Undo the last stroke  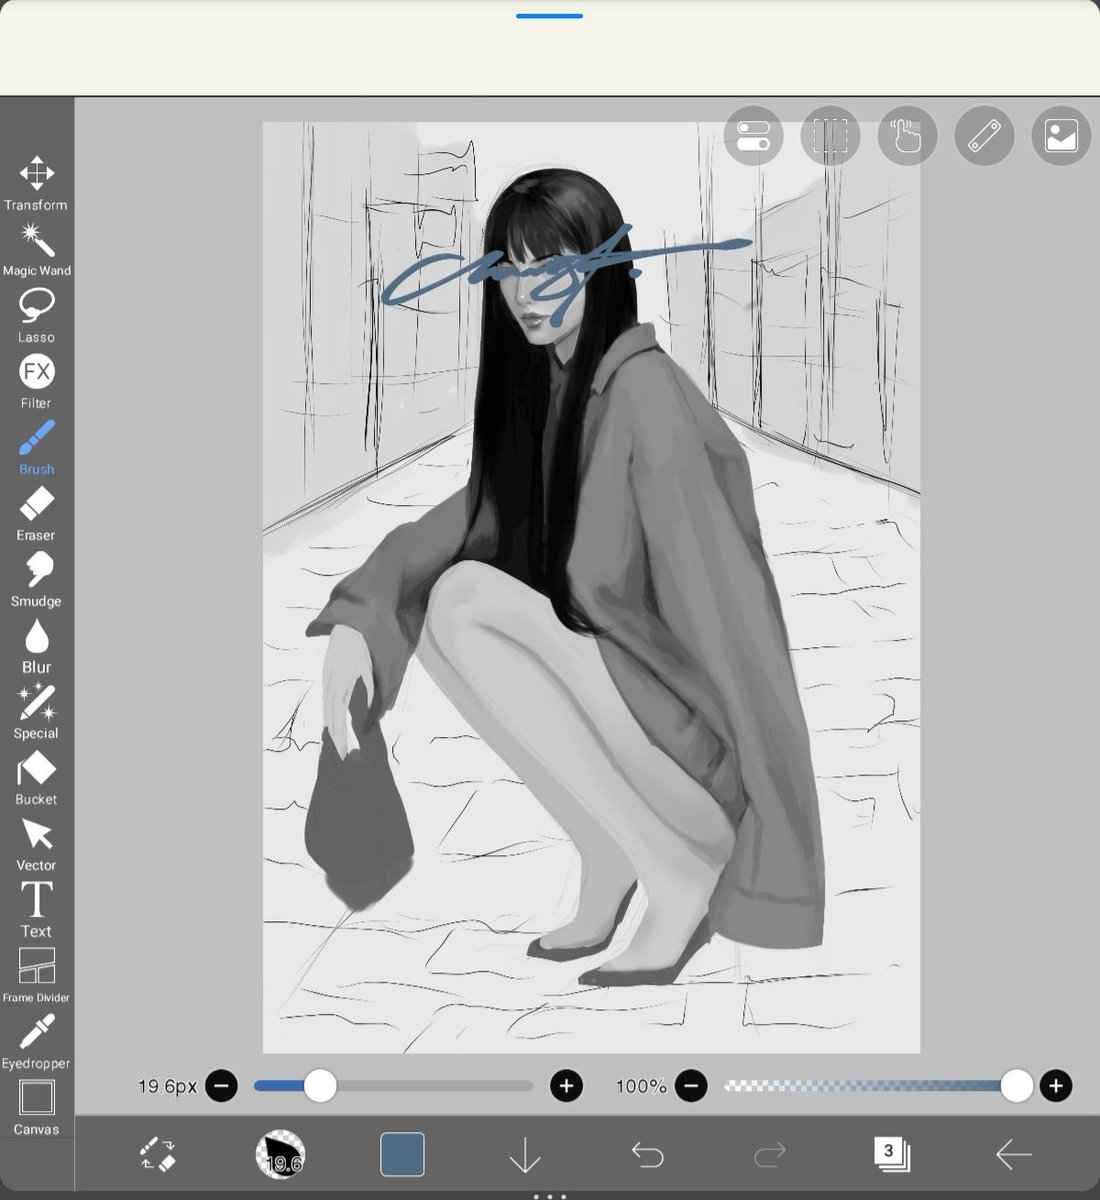click(647, 1156)
